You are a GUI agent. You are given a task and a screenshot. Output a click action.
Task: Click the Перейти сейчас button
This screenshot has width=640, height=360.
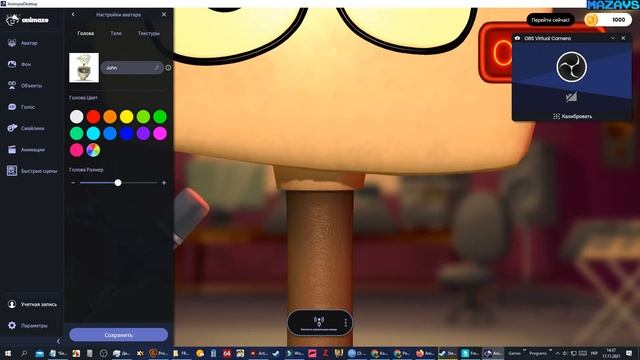point(551,20)
